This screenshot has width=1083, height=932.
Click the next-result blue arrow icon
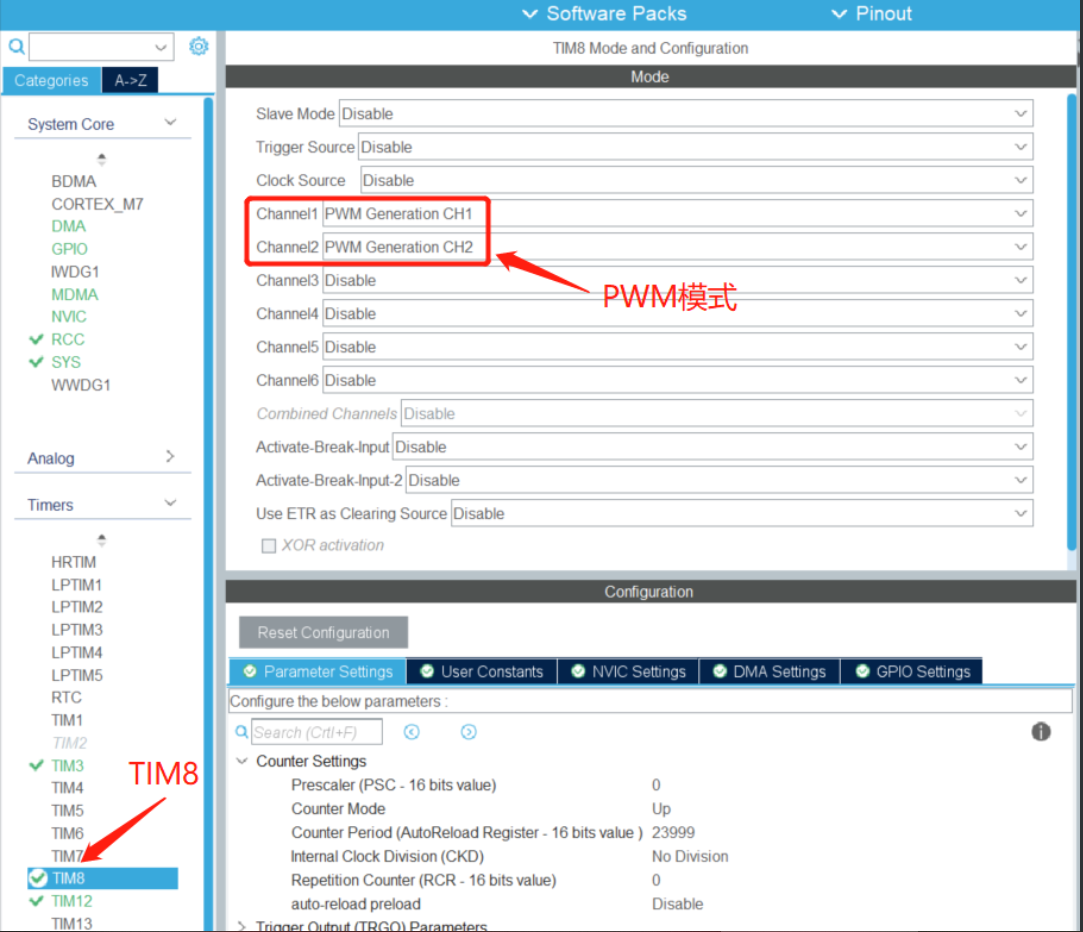pos(468,731)
